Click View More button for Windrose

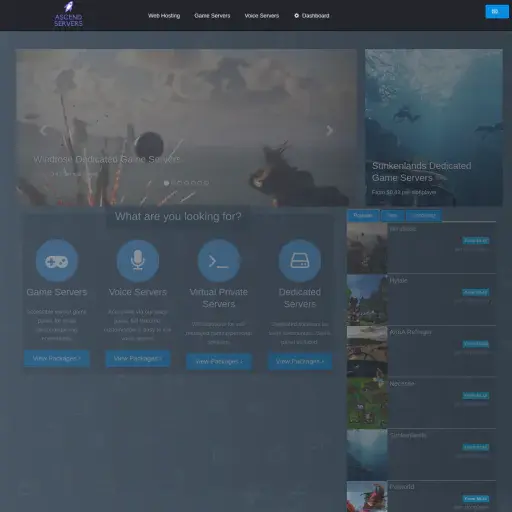[476, 241]
